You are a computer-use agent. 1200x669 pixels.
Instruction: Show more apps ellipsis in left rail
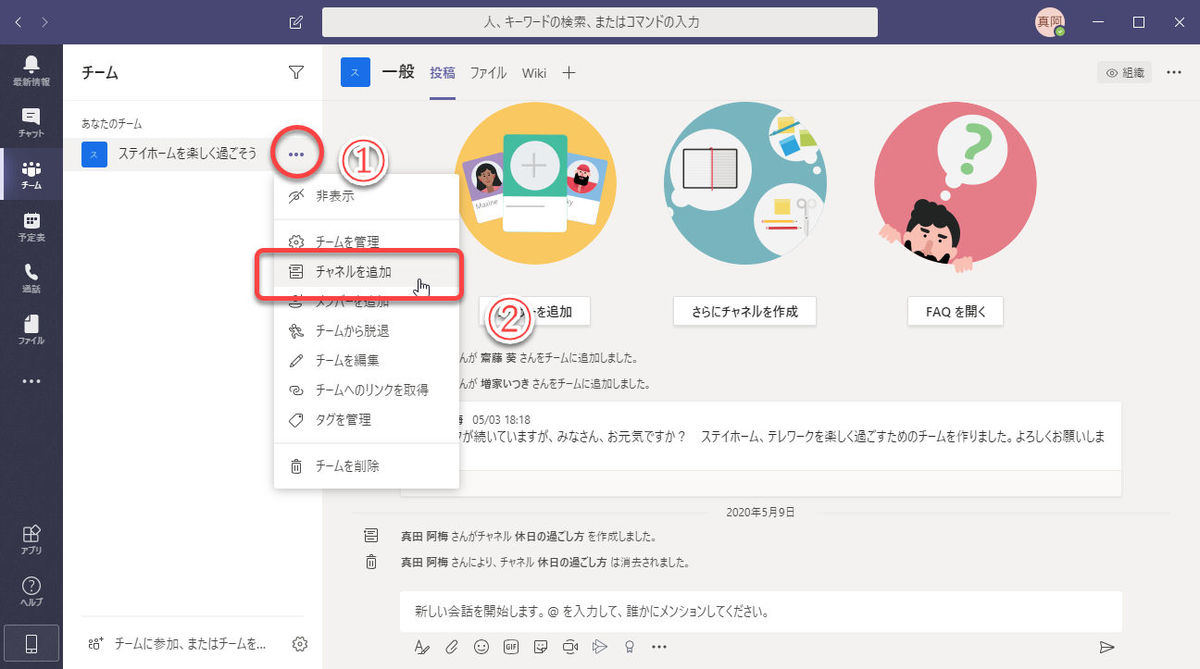[31, 381]
